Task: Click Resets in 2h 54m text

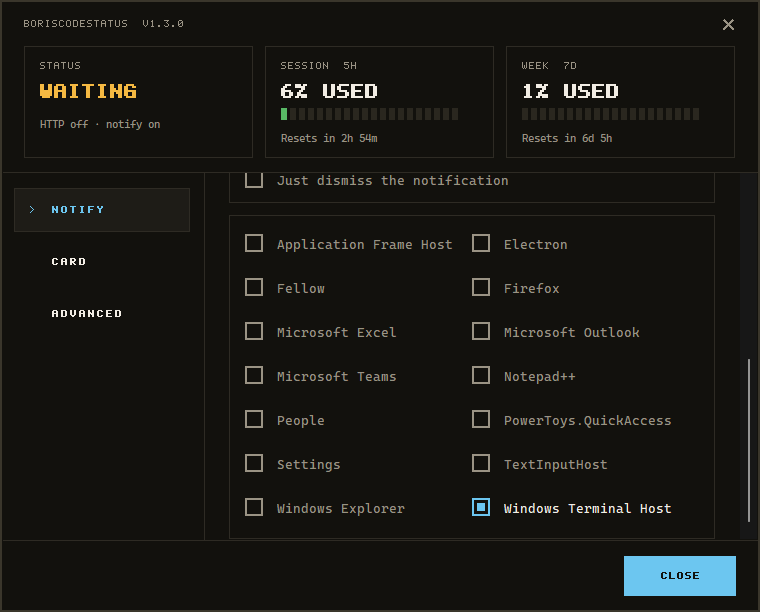Action: [x=329, y=139]
